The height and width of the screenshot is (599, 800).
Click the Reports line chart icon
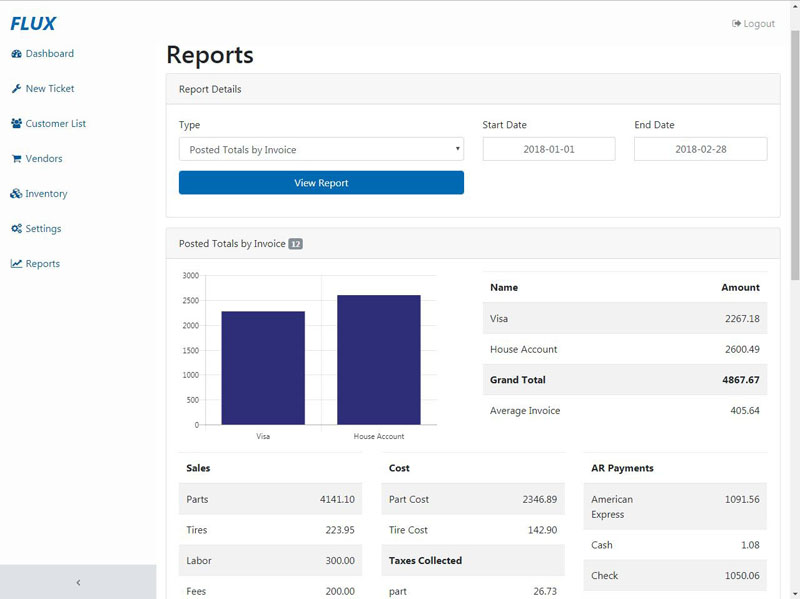pos(16,264)
